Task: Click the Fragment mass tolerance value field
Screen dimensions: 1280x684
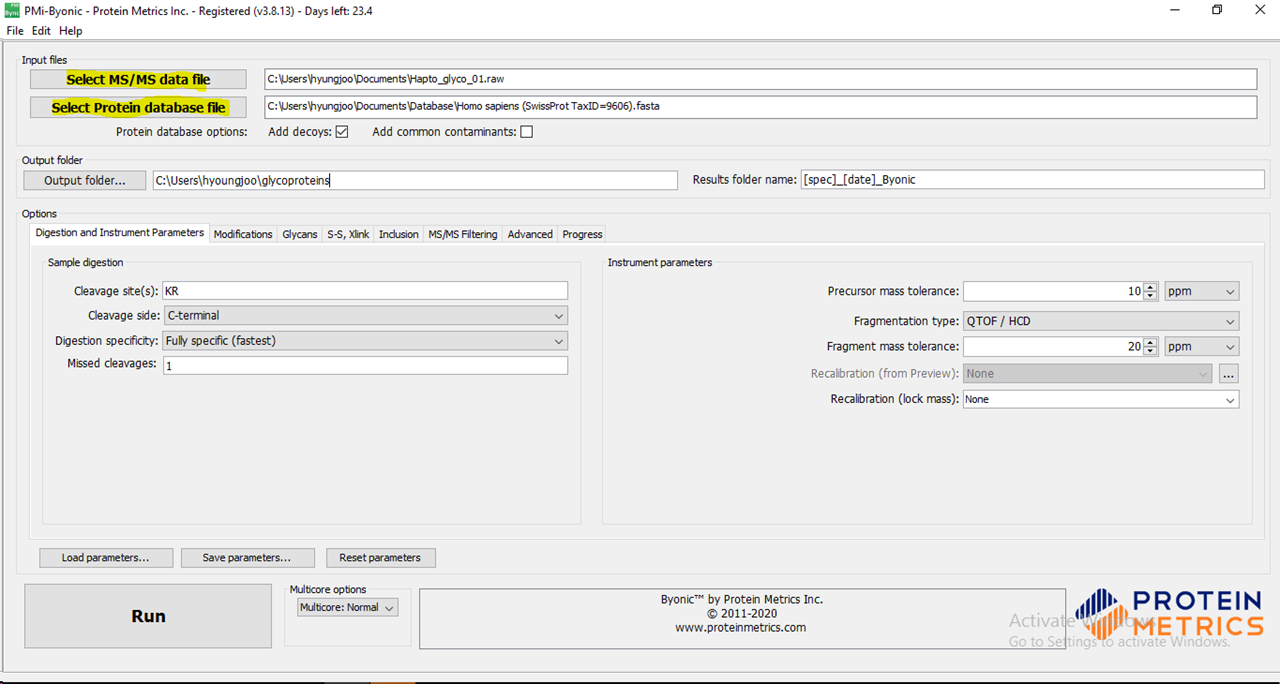Action: [x=1053, y=346]
